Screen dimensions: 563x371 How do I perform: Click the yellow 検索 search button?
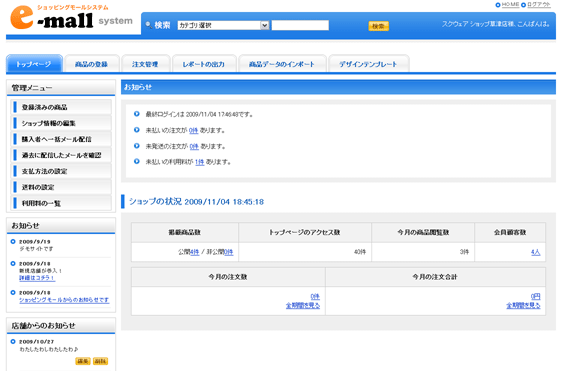coord(378,26)
